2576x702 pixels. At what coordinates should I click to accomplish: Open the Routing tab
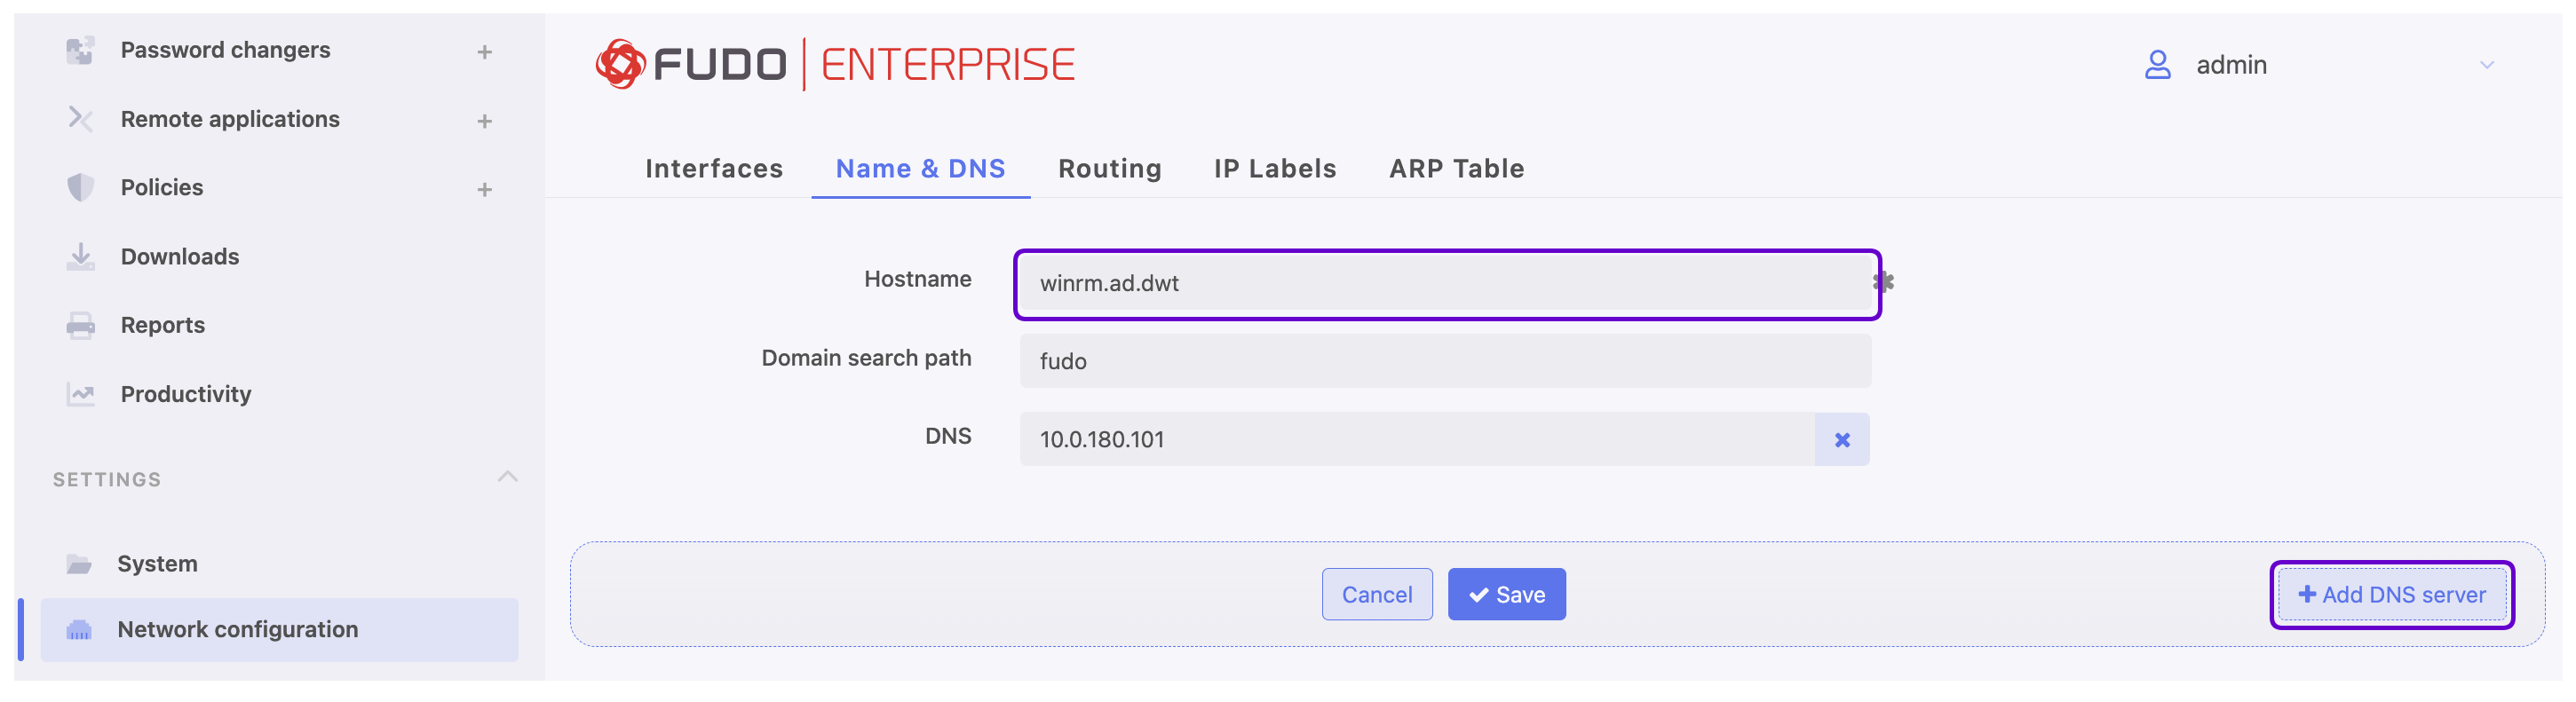1110,169
